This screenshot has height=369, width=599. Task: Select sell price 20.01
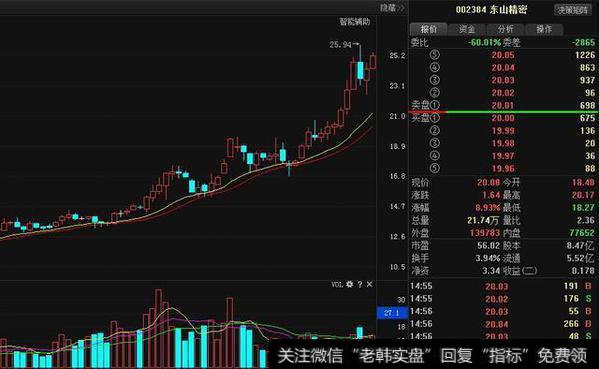(x=503, y=105)
